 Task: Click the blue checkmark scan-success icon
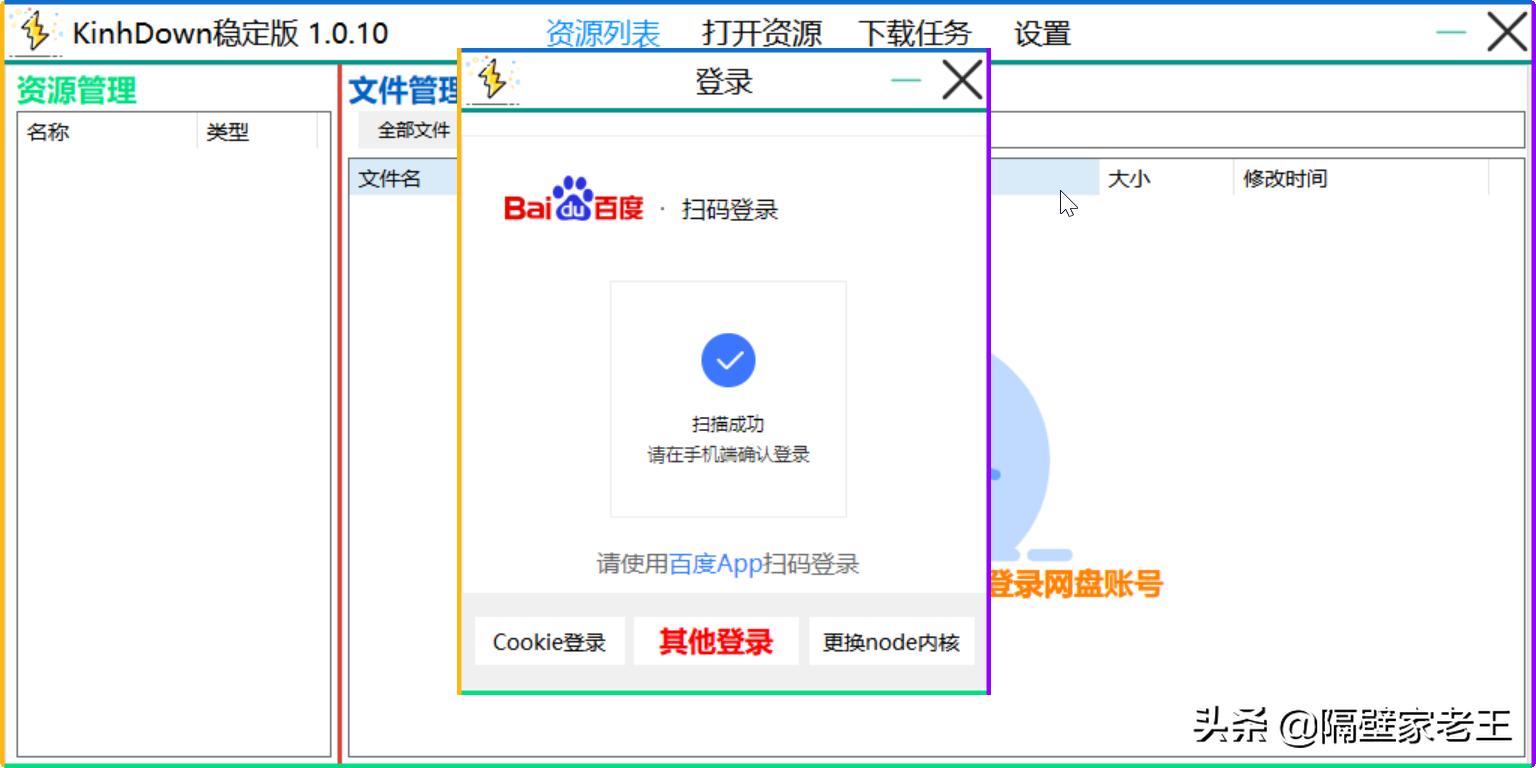point(729,360)
